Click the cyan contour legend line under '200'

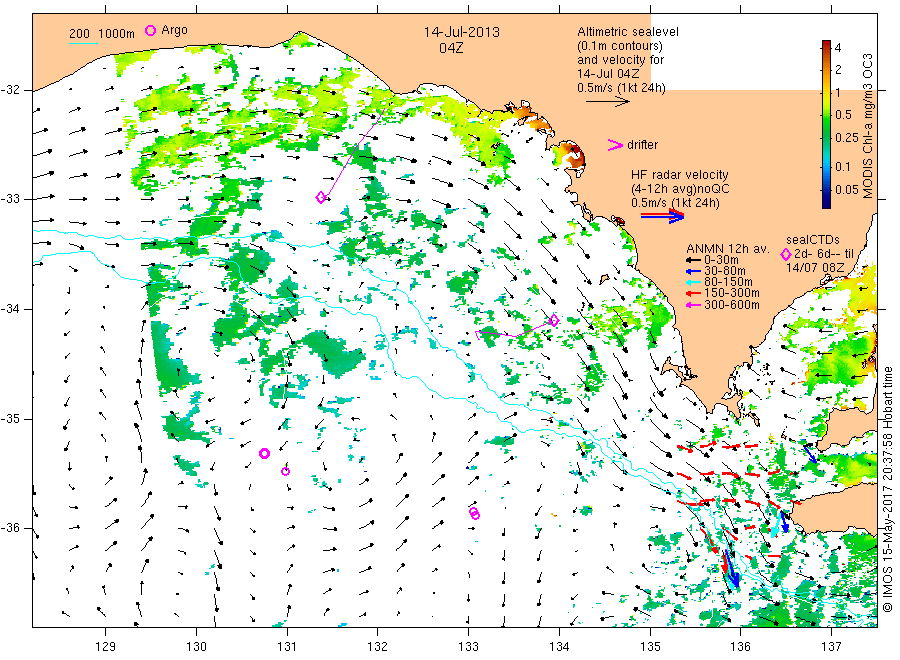coord(84,42)
